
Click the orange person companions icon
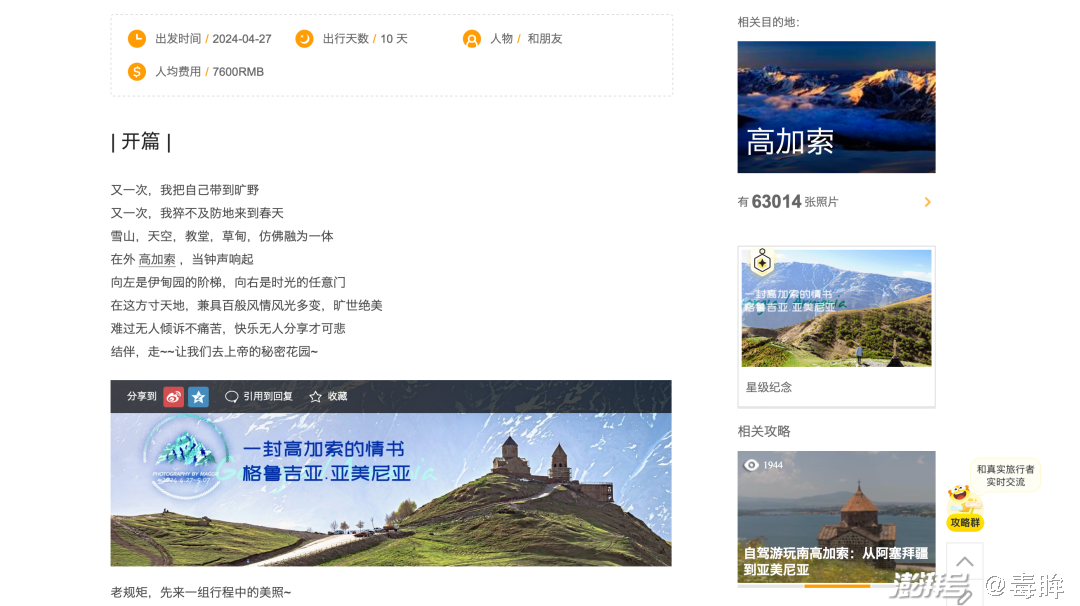coord(472,39)
